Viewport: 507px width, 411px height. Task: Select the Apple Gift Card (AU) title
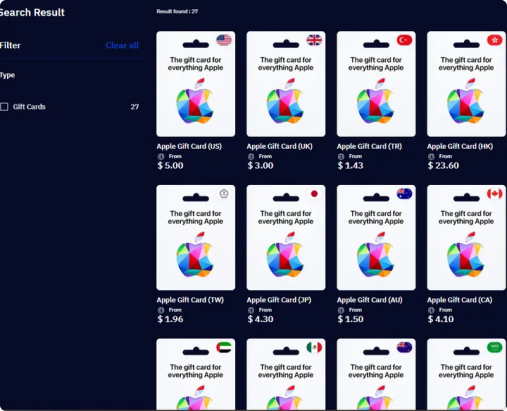tap(370, 300)
